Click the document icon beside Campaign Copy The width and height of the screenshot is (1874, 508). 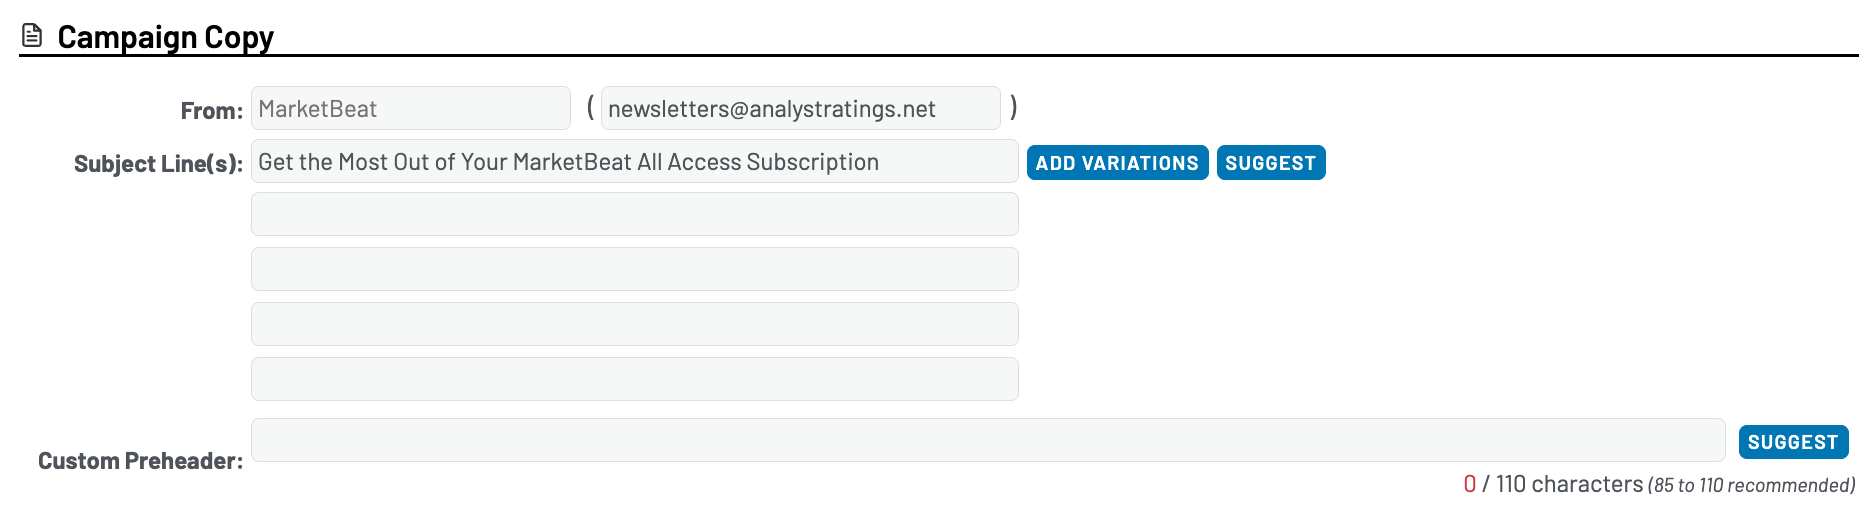click(32, 36)
